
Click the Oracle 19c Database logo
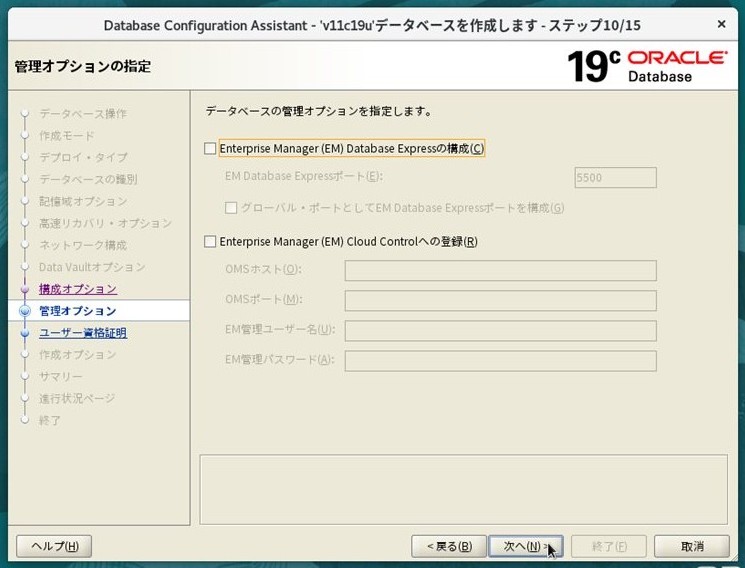pos(647,66)
